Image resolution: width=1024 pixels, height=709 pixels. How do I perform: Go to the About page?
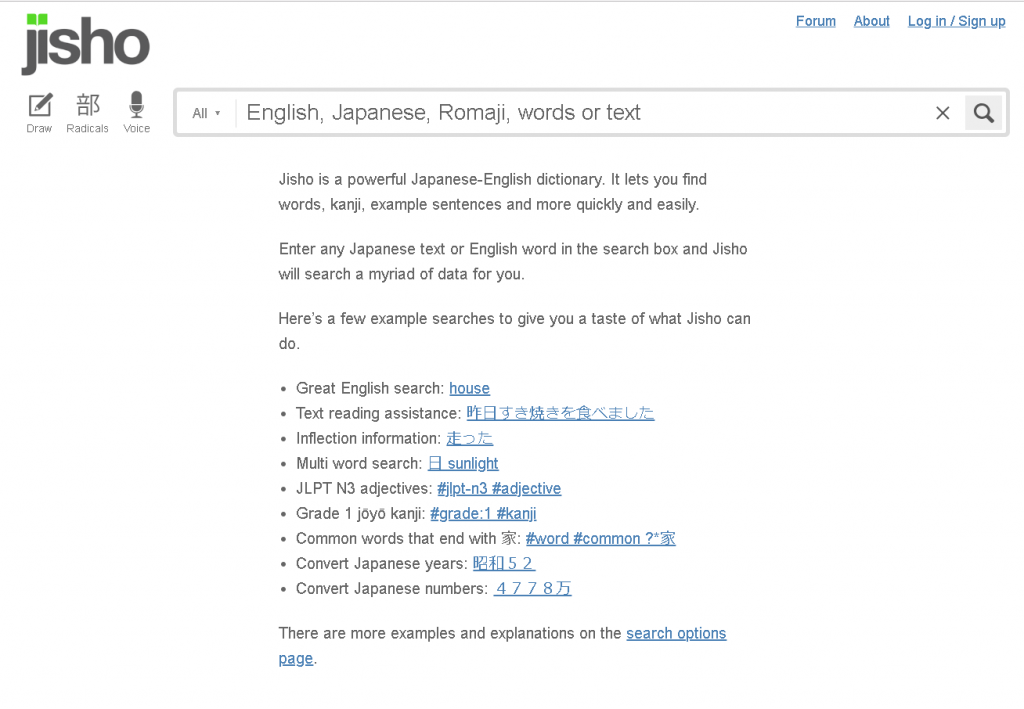(x=871, y=21)
